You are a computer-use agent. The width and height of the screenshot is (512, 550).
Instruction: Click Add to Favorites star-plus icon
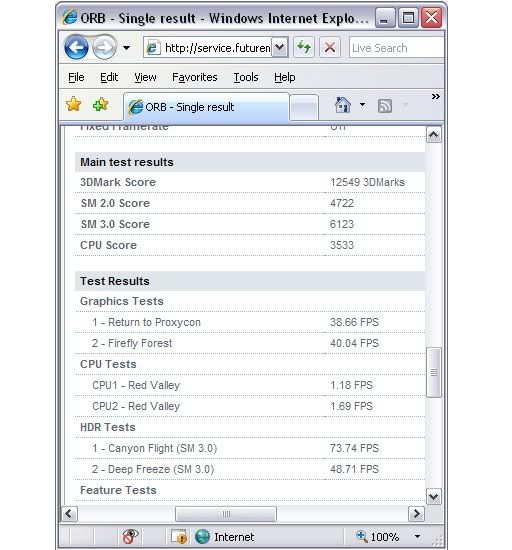point(101,104)
